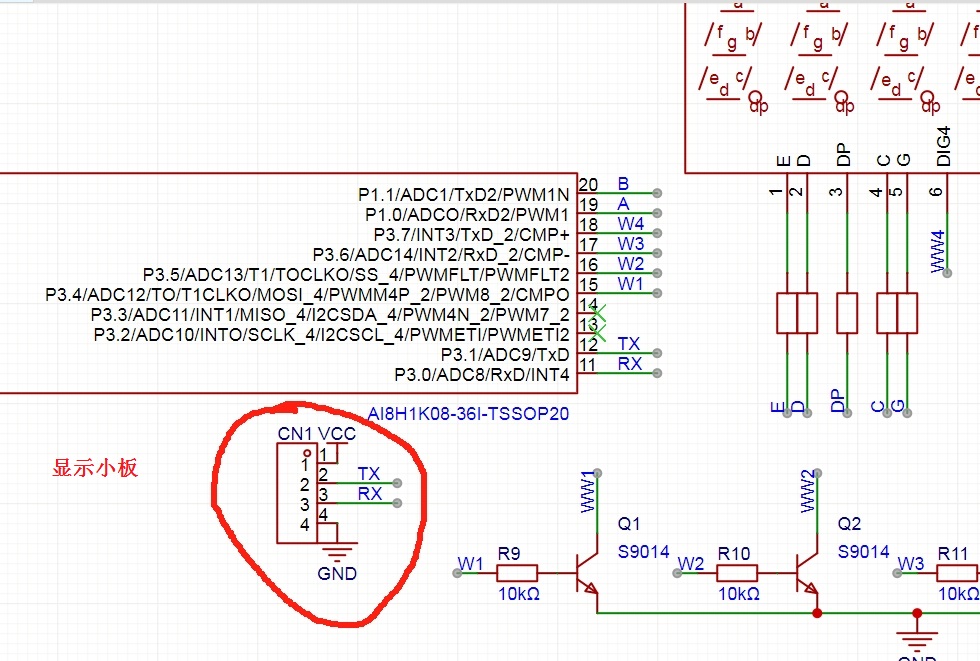The height and width of the screenshot is (661, 980).
Task: Click the R10 resistor body
Action: click(x=737, y=573)
